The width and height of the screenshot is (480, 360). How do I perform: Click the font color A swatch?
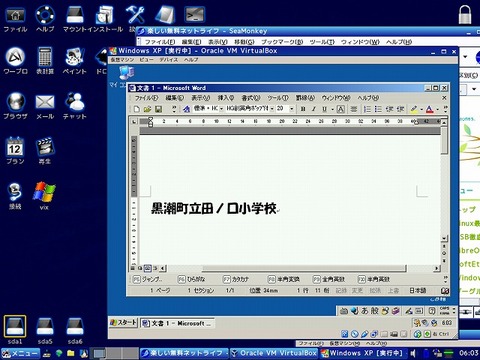tap(430, 109)
